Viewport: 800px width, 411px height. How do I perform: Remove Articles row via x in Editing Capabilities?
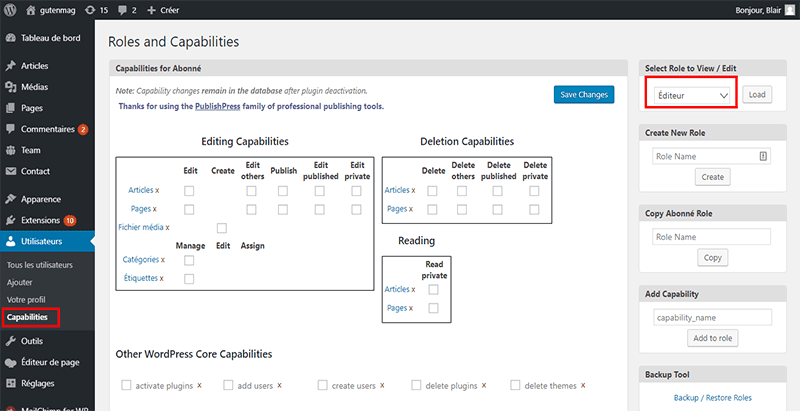[x=157, y=190]
